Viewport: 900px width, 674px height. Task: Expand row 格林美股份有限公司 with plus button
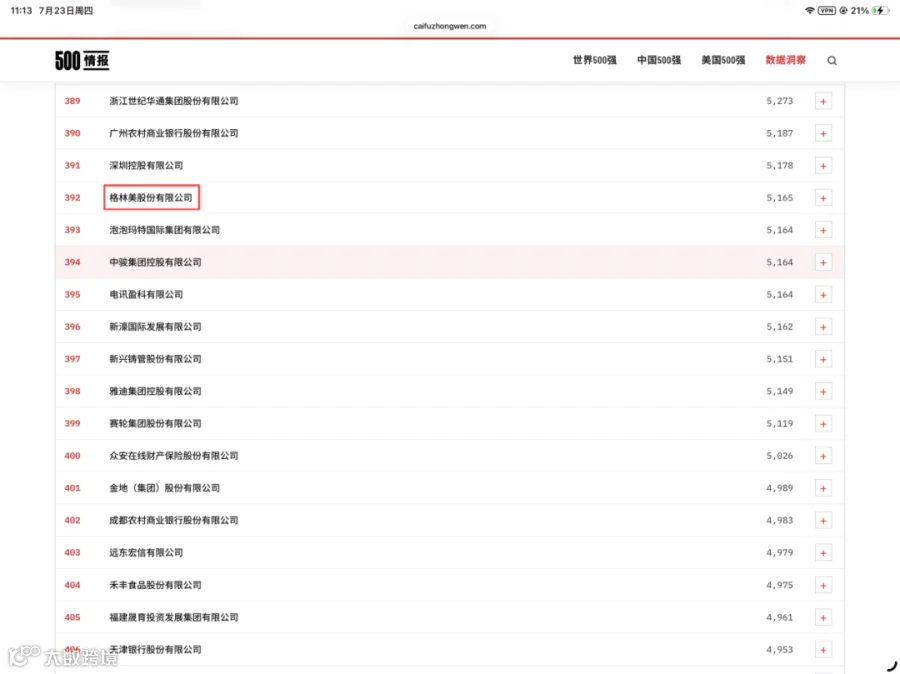(823, 197)
